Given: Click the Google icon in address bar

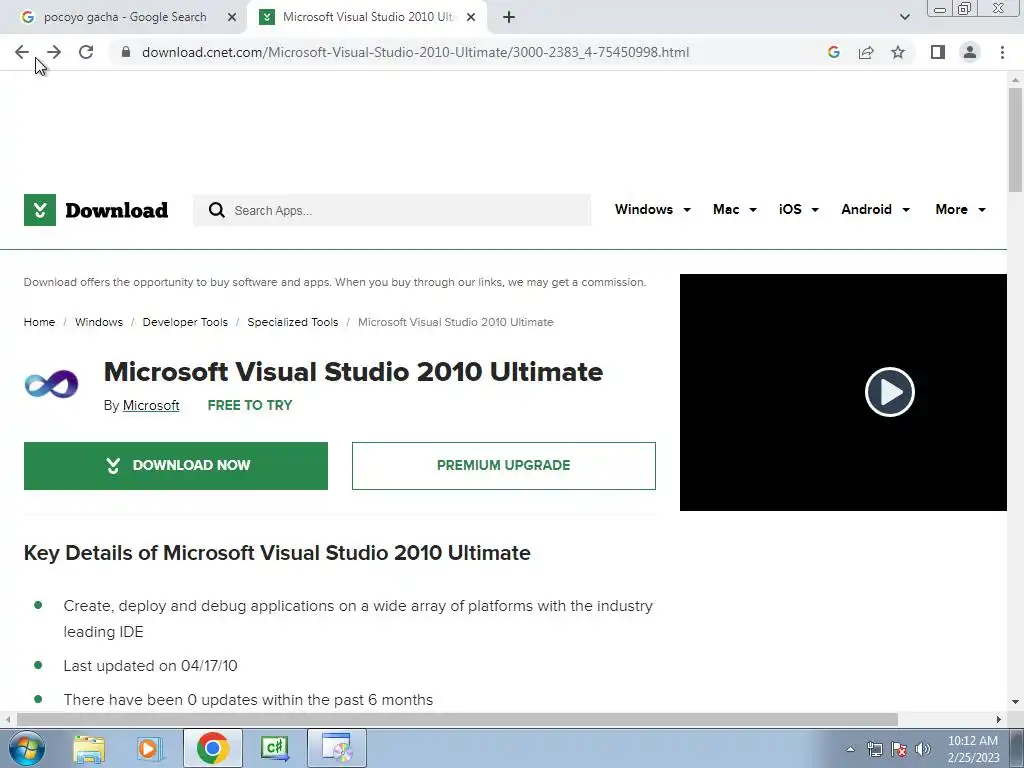Looking at the screenshot, I should pos(833,52).
